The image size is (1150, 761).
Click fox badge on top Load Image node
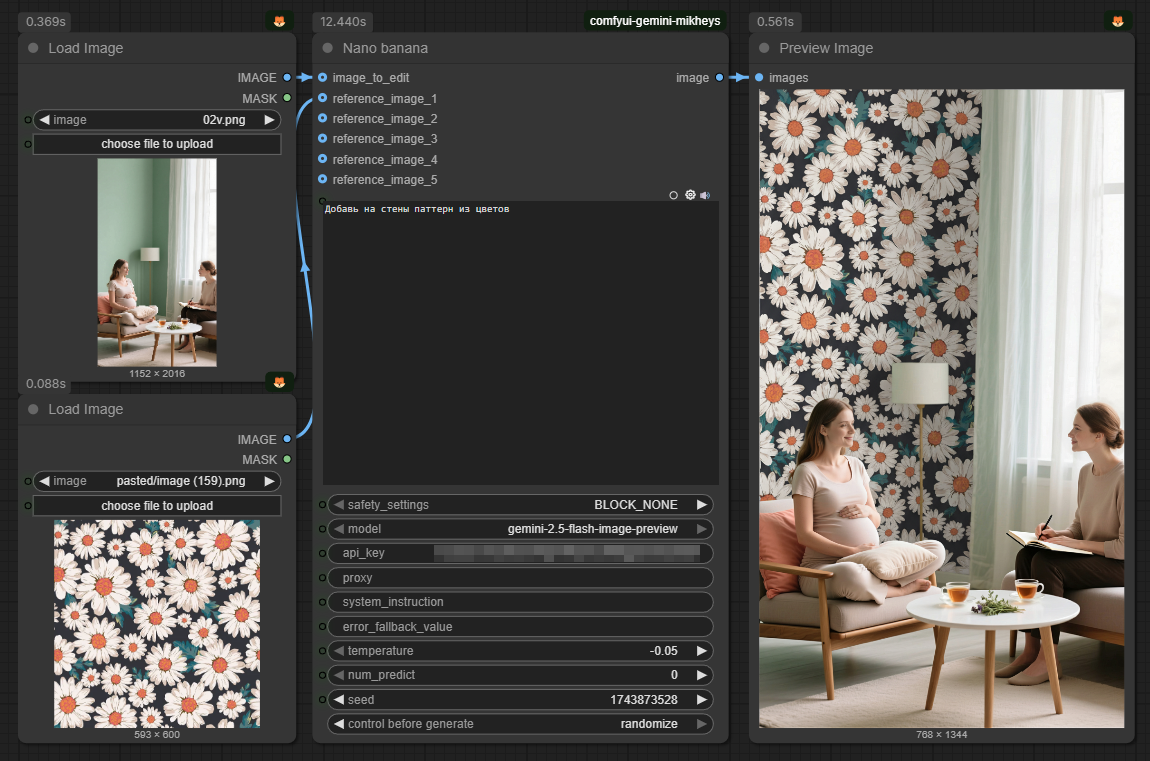pyautogui.click(x=279, y=21)
